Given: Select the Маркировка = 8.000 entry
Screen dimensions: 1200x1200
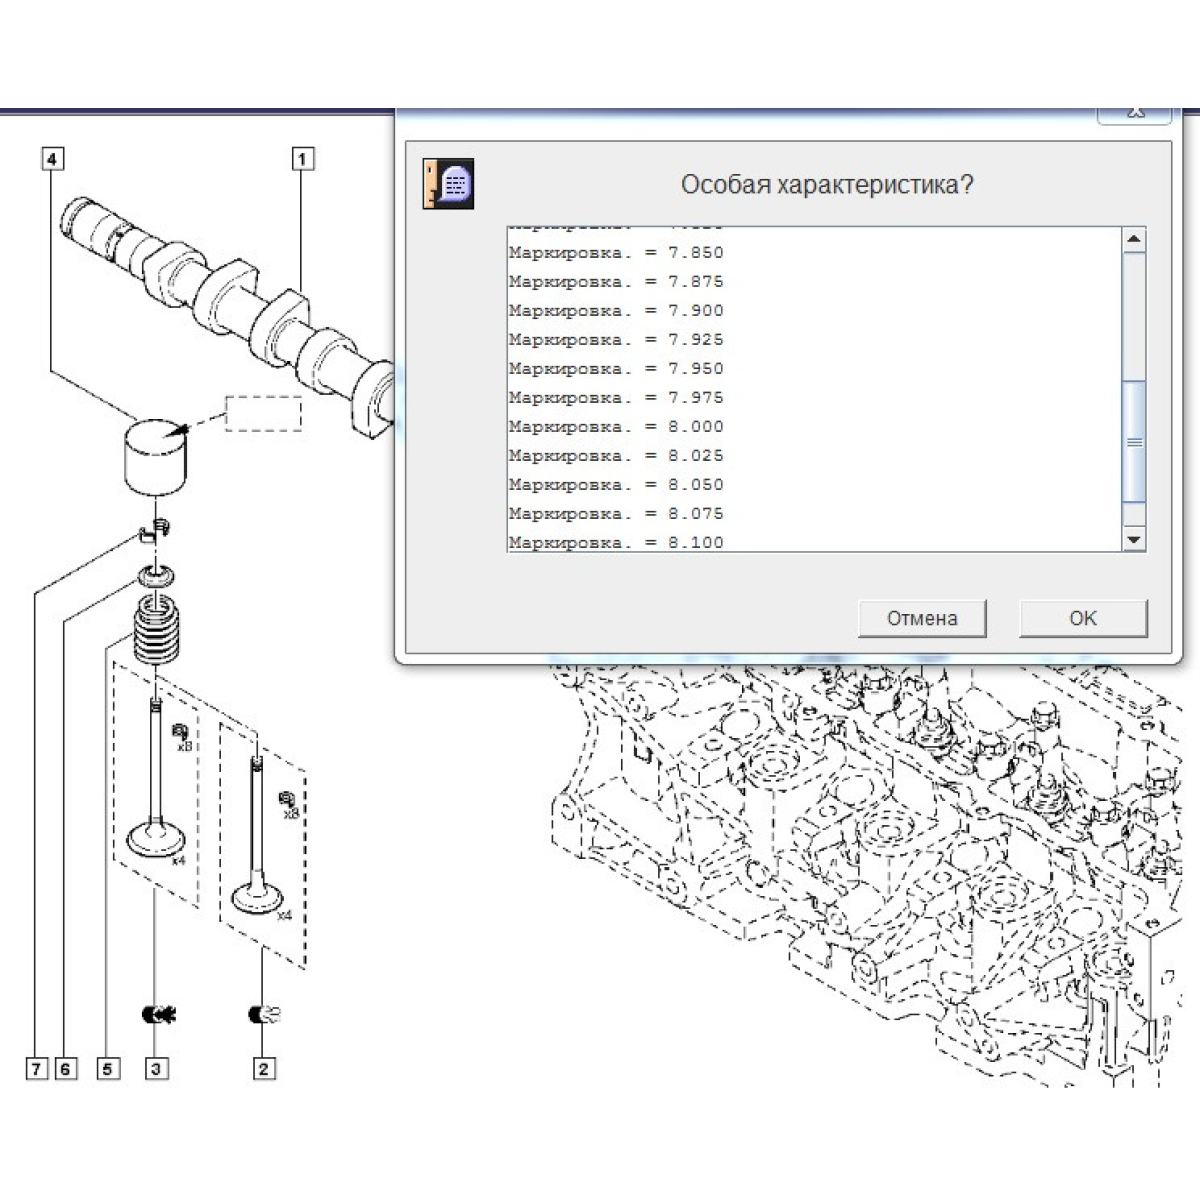Looking at the screenshot, I should (616, 427).
